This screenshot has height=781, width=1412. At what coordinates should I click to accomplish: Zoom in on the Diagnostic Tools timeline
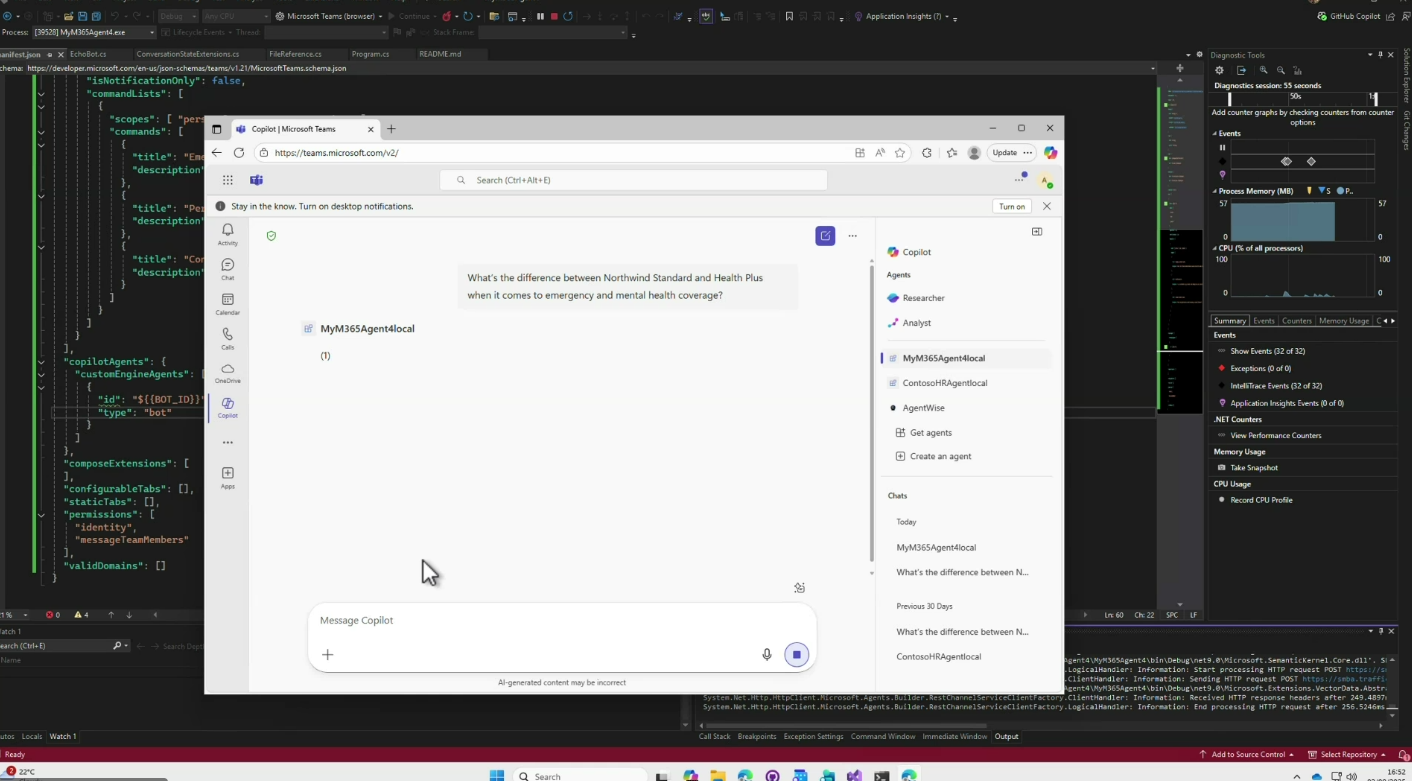[x=1263, y=70]
